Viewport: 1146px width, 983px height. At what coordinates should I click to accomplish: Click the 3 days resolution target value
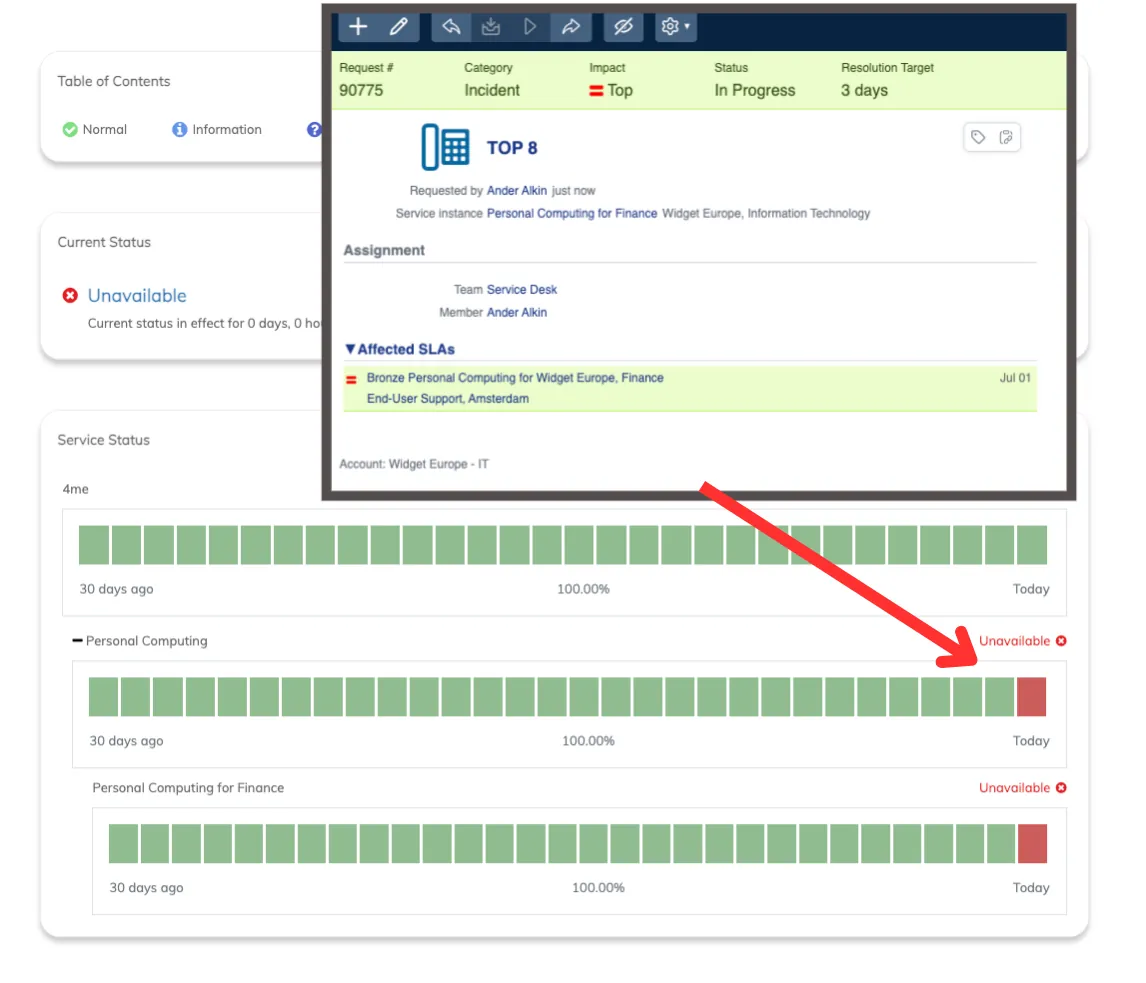[x=865, y=91]
